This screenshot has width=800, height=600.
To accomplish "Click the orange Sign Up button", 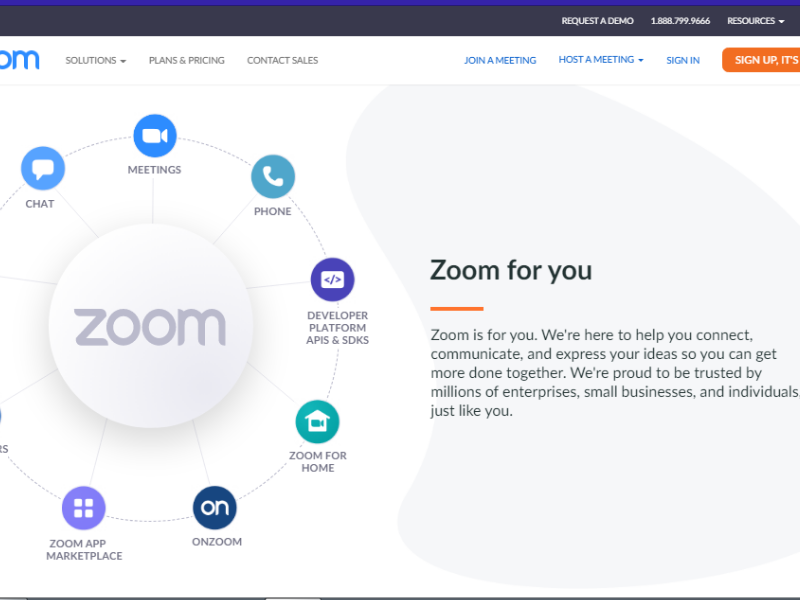I will point(761,60).
